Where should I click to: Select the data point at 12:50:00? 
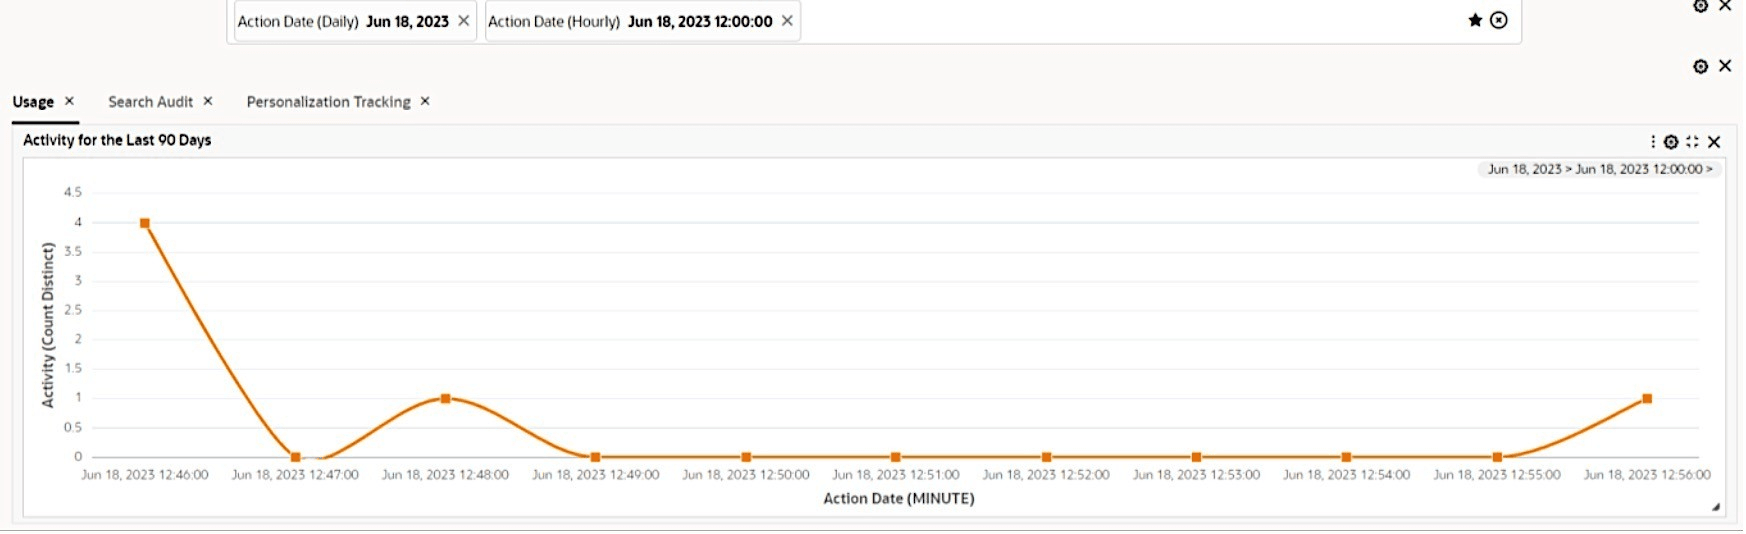746,457
